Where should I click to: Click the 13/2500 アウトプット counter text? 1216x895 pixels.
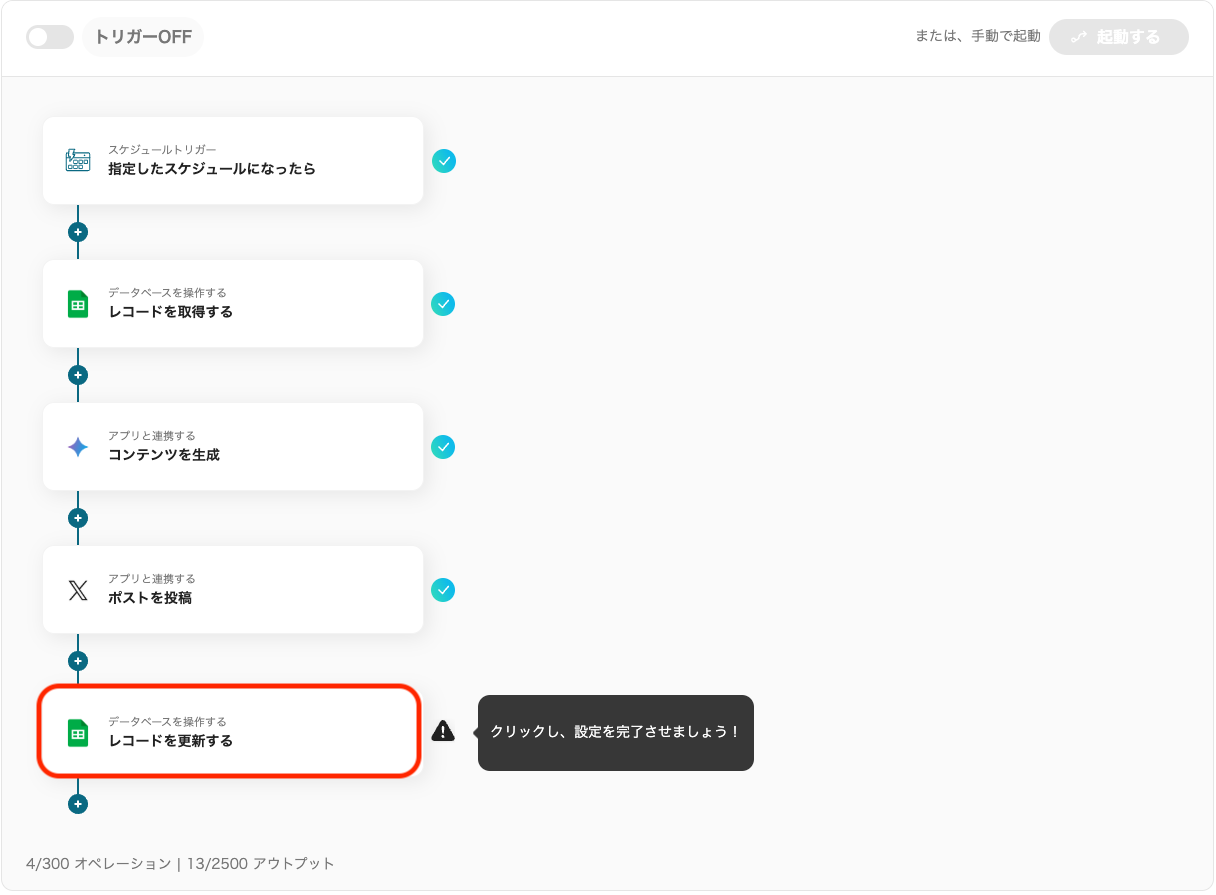[261, 863]
